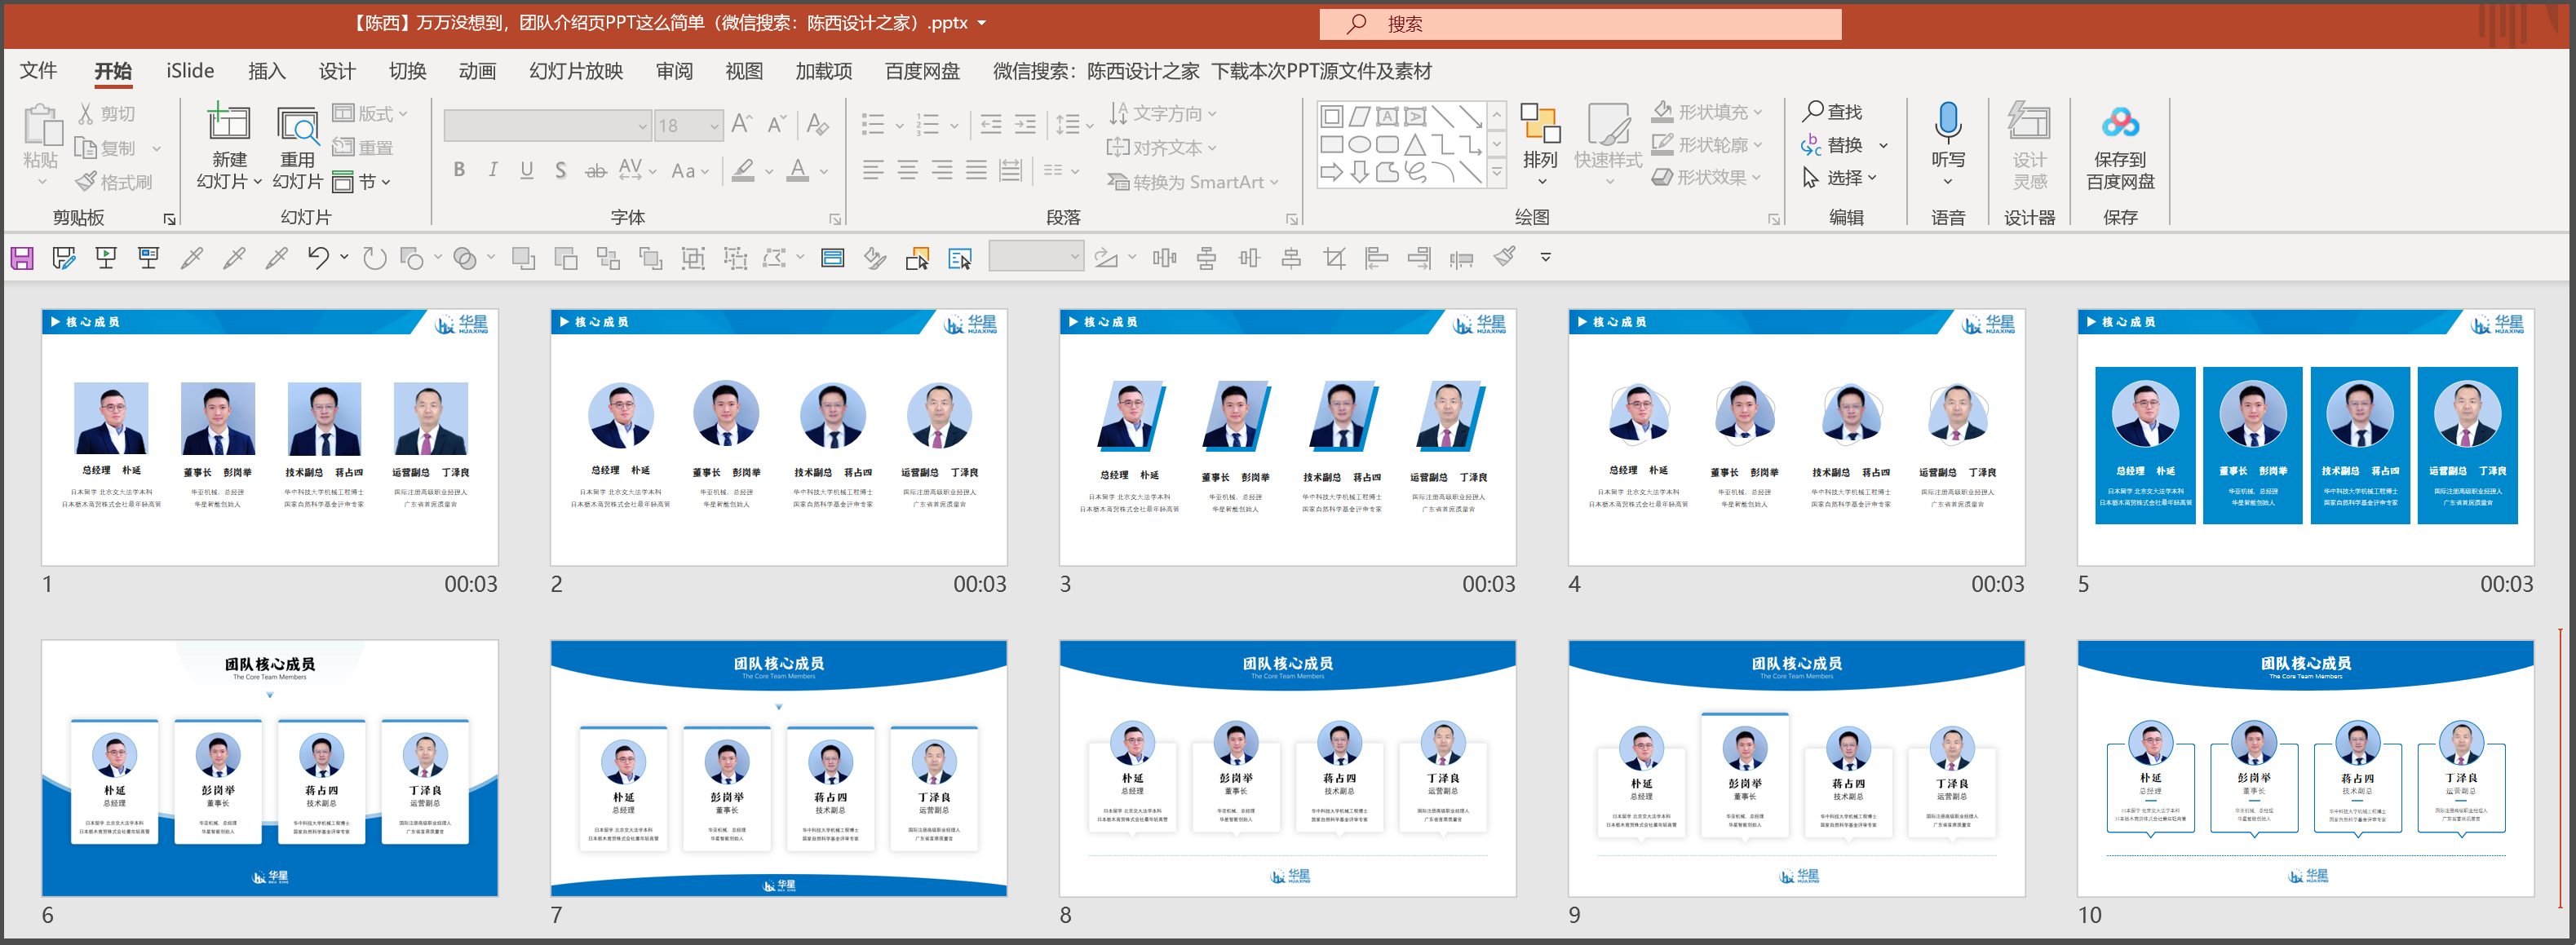Click the find magnifier icon
This screenshot has width=2576, height=945.
pos(1813,111)
